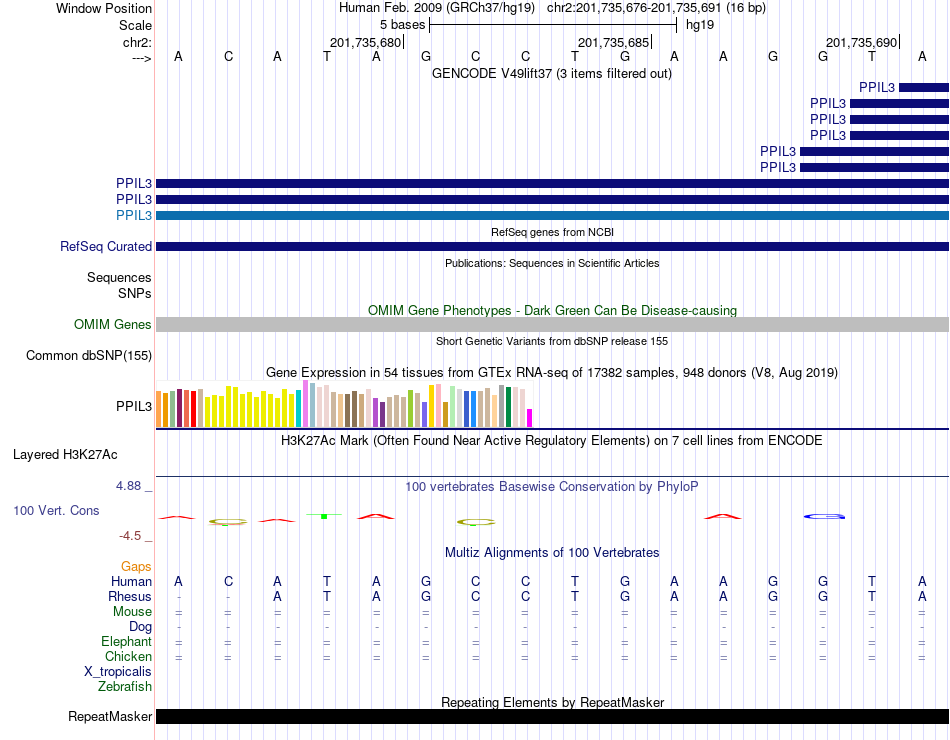
Task: Open Multiz Alignments of 100 Vertebrates title
Action: [552, 553]
